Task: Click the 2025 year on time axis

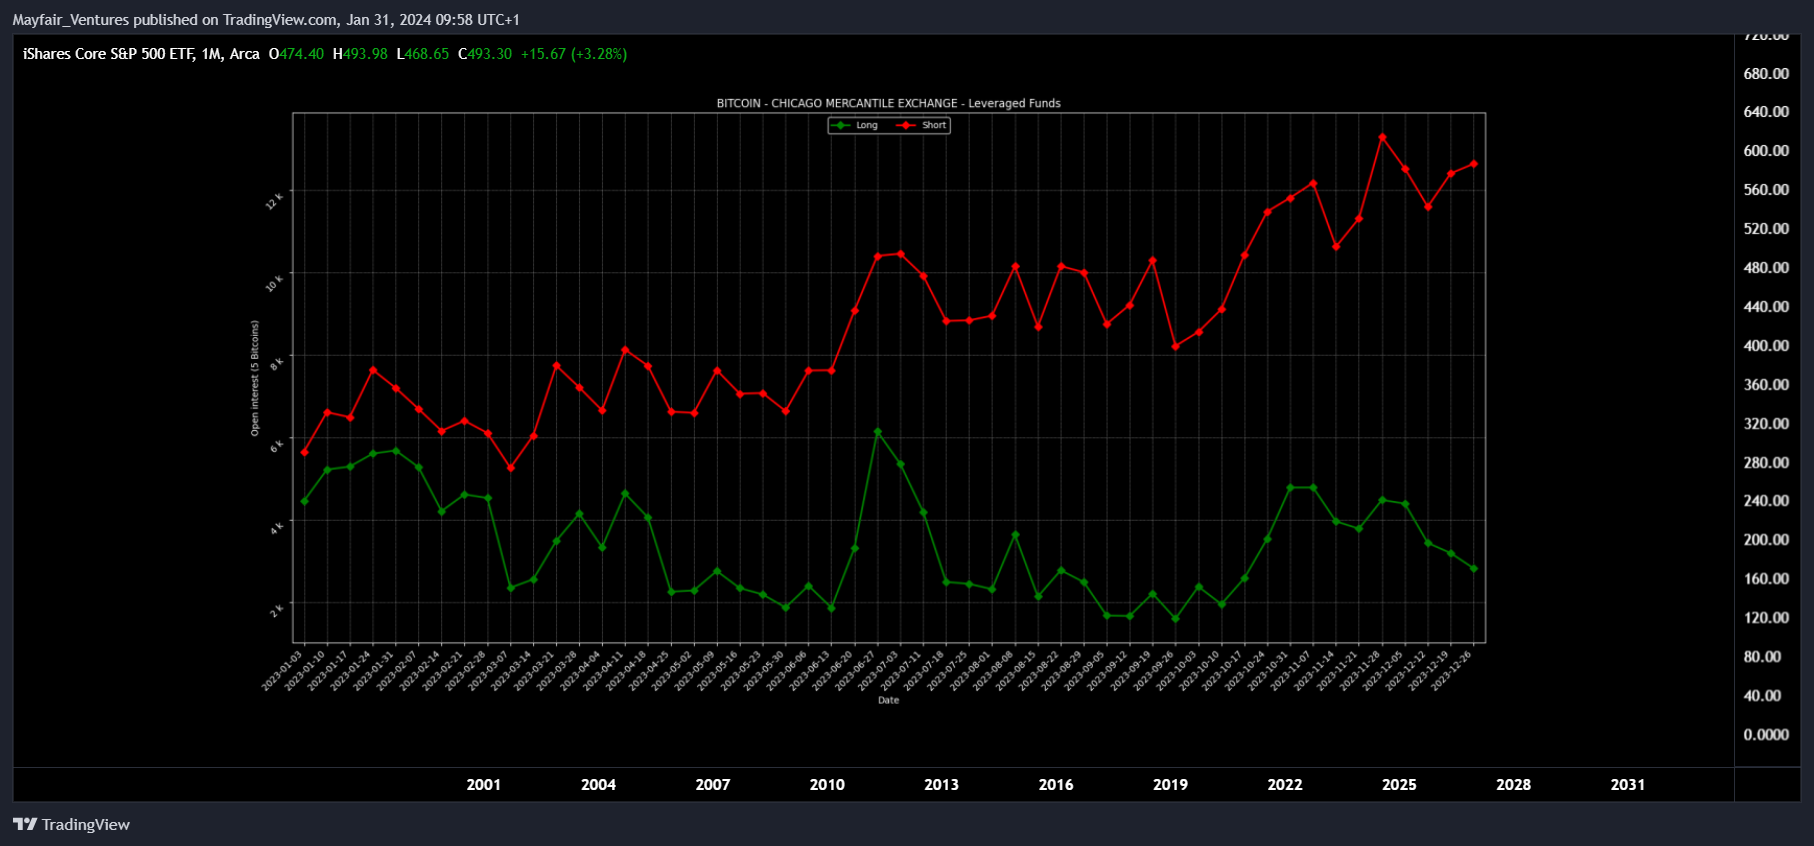Action: click(x=1399, y=784)
